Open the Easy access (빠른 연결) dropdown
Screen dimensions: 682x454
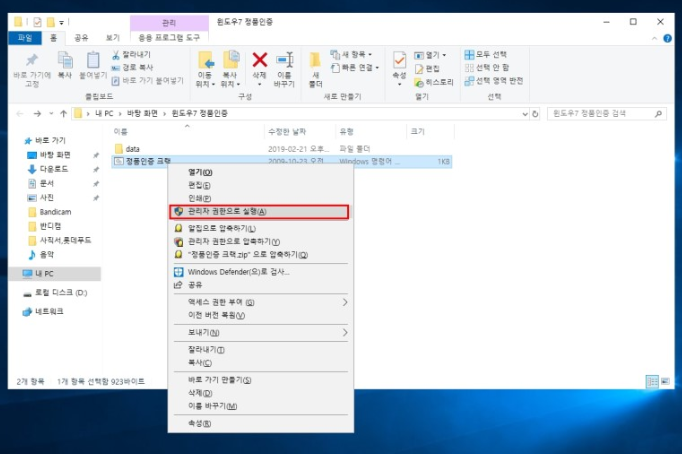tap(355, 67)
